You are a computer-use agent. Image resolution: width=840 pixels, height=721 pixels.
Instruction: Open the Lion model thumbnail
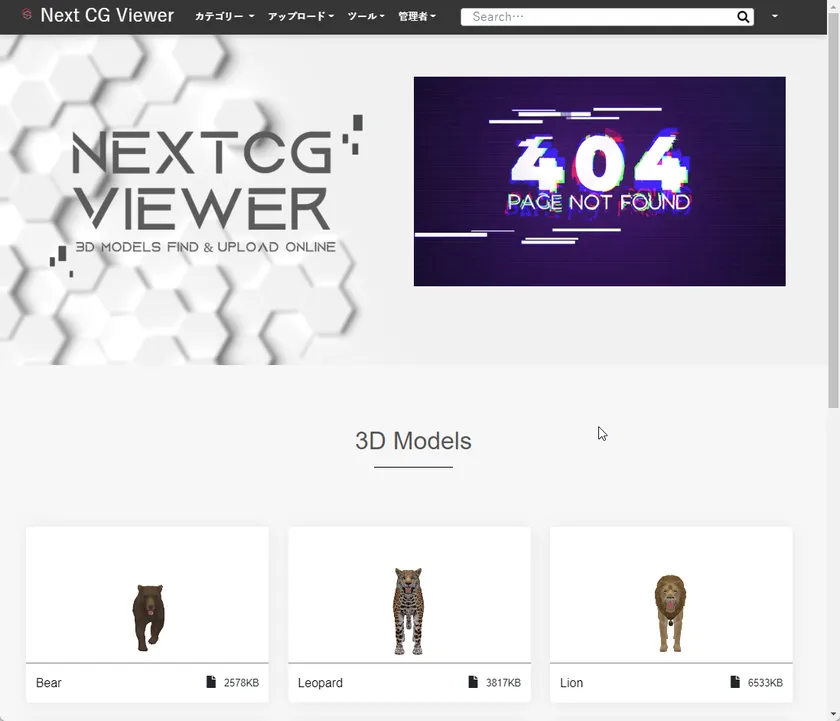click(671, 595)
